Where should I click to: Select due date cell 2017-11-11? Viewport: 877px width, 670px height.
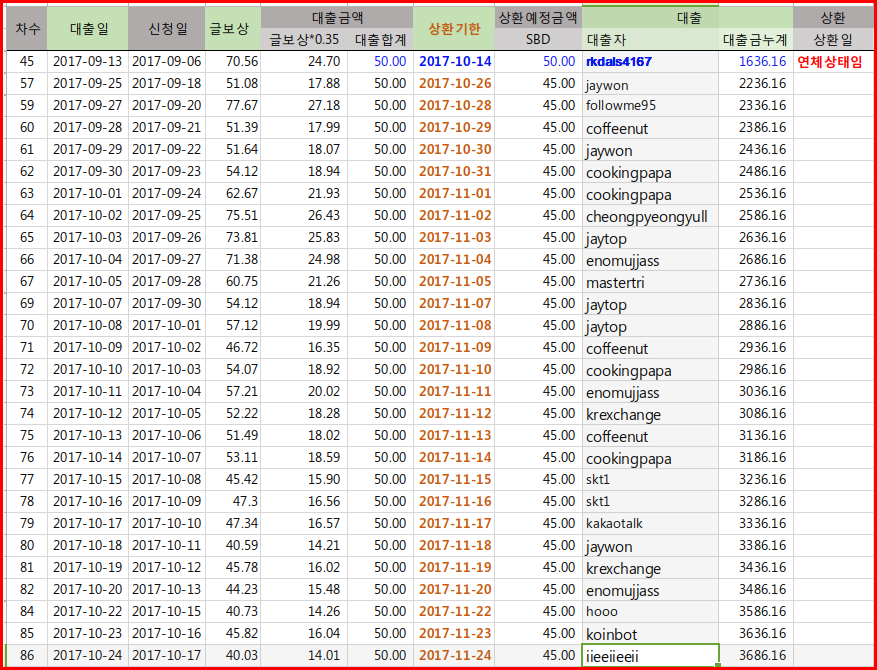pyautogui.click(x=454, y=391)
